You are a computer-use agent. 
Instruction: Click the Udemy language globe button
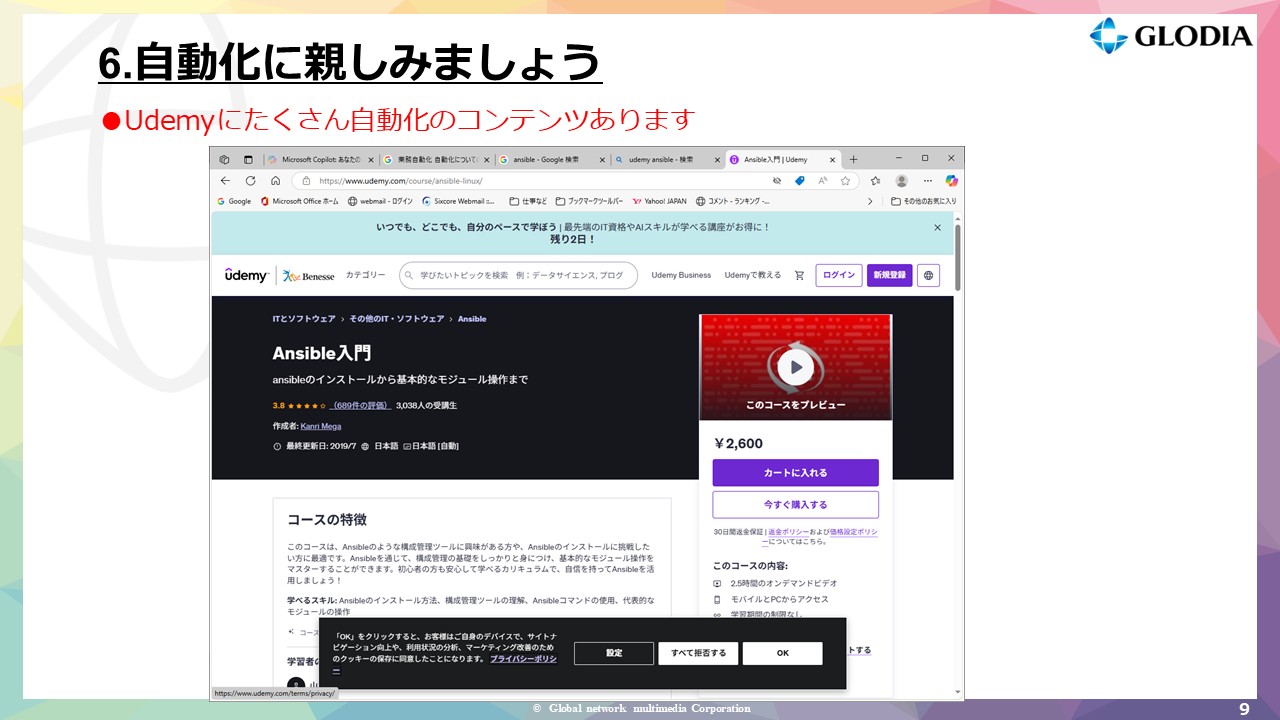(928, 275)
